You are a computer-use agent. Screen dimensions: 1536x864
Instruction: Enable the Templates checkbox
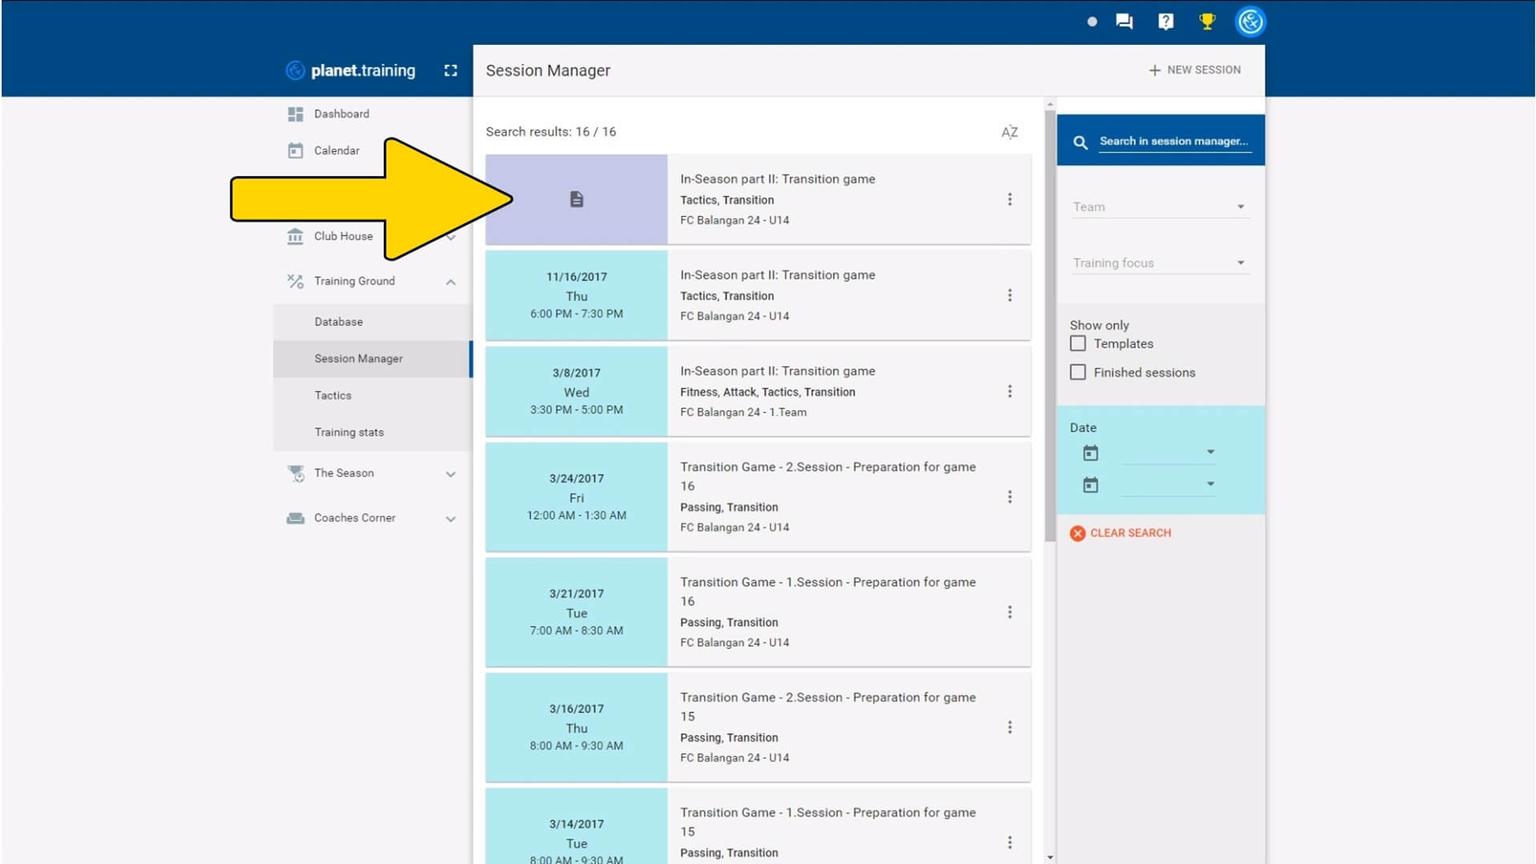click(1078, 344)
